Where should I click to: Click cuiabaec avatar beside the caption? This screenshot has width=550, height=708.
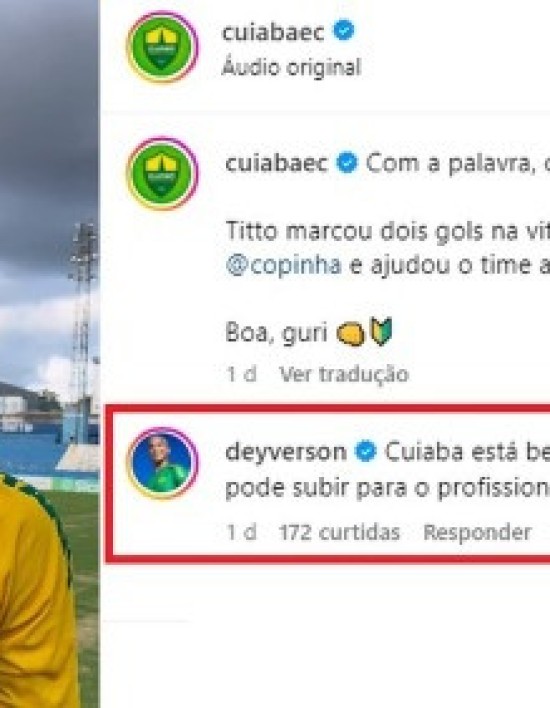pos(162,173)
